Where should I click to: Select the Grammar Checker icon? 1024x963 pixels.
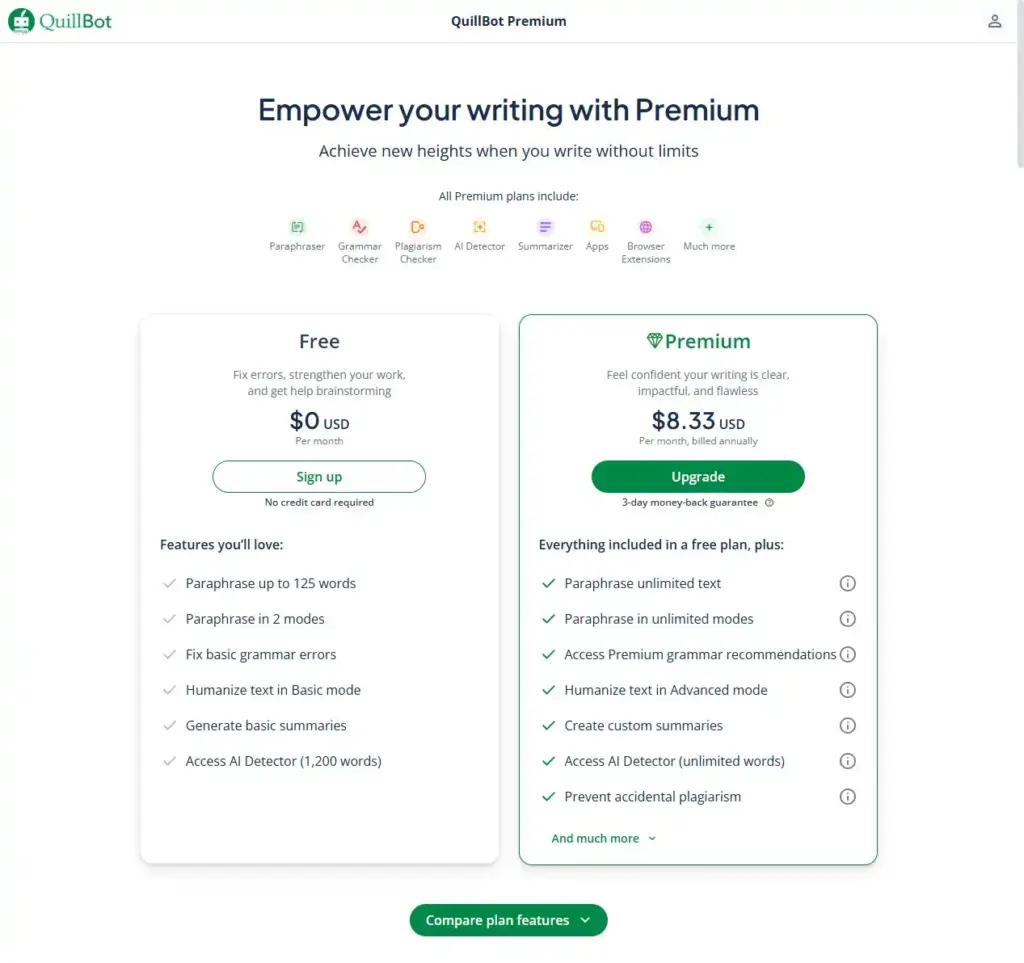point(359,227)
